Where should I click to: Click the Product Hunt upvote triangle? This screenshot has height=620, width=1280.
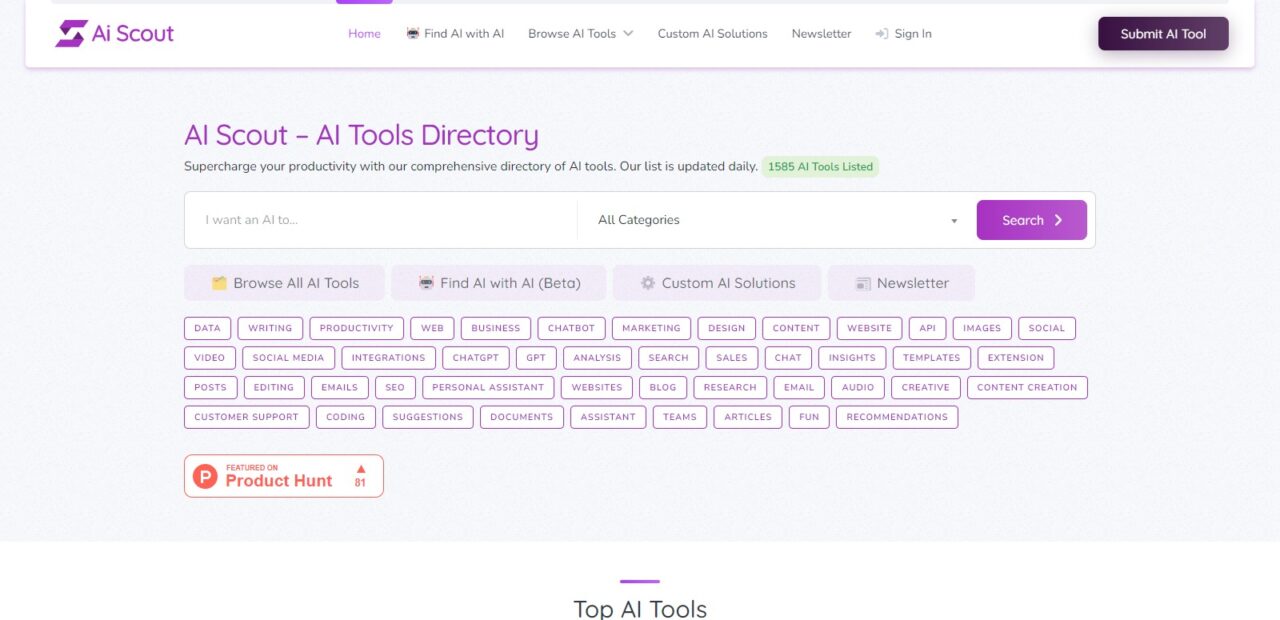point(361,468)
